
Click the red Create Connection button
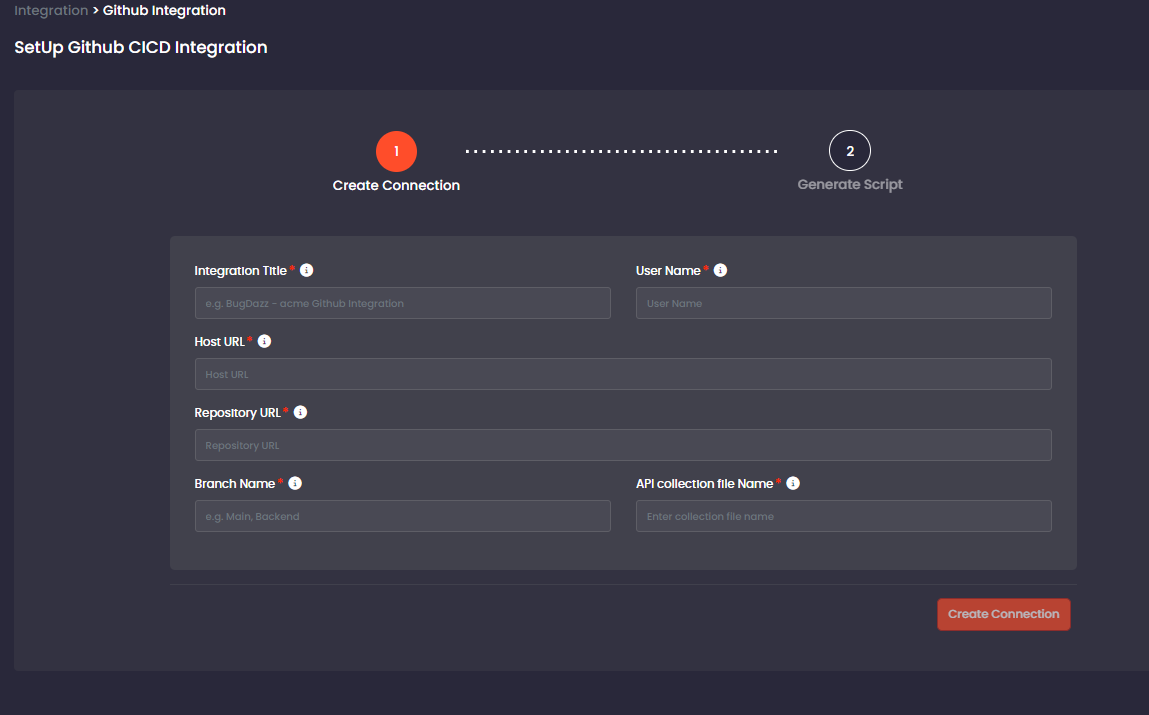click(x=1003, y=615)
